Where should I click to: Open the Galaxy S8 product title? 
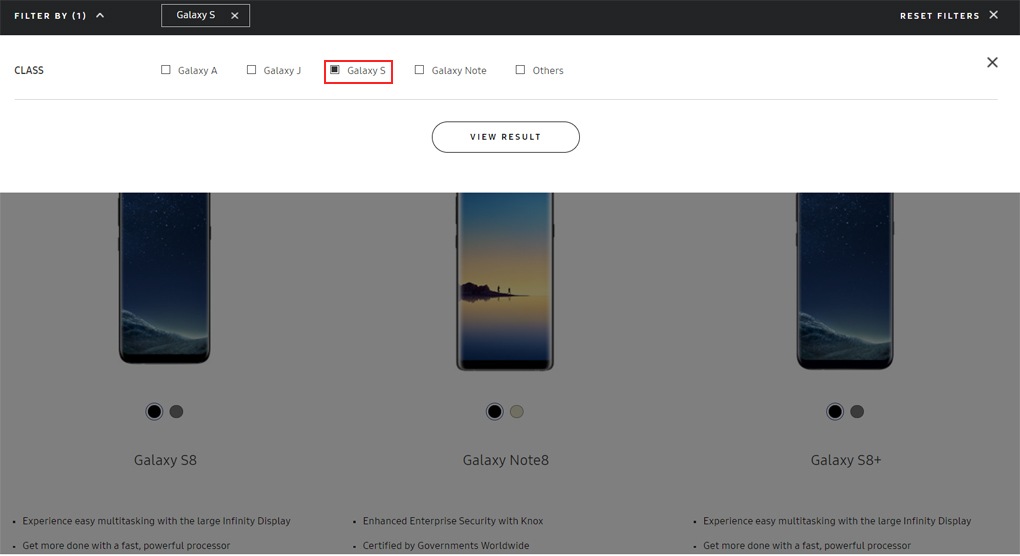pos(165,460)
